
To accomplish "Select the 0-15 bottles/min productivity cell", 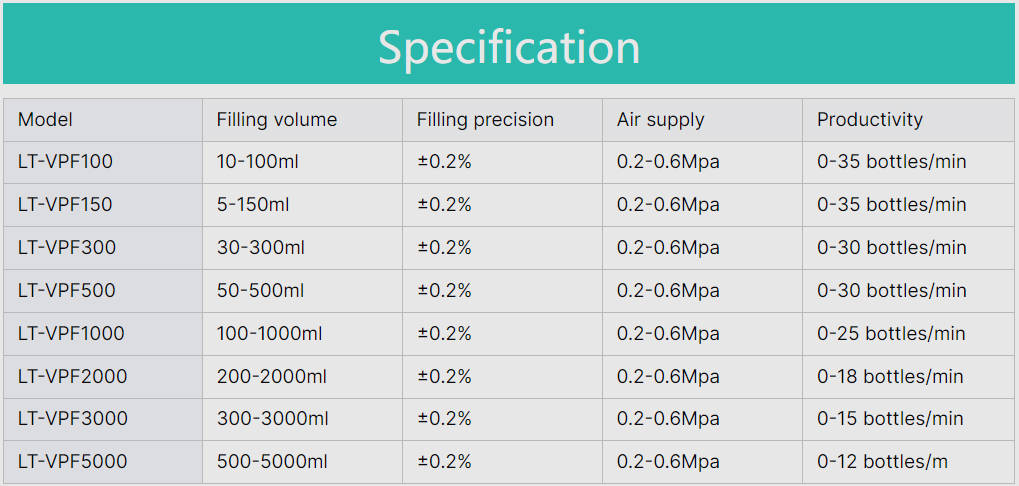I will pyautogui.click(x=890, y=419).
